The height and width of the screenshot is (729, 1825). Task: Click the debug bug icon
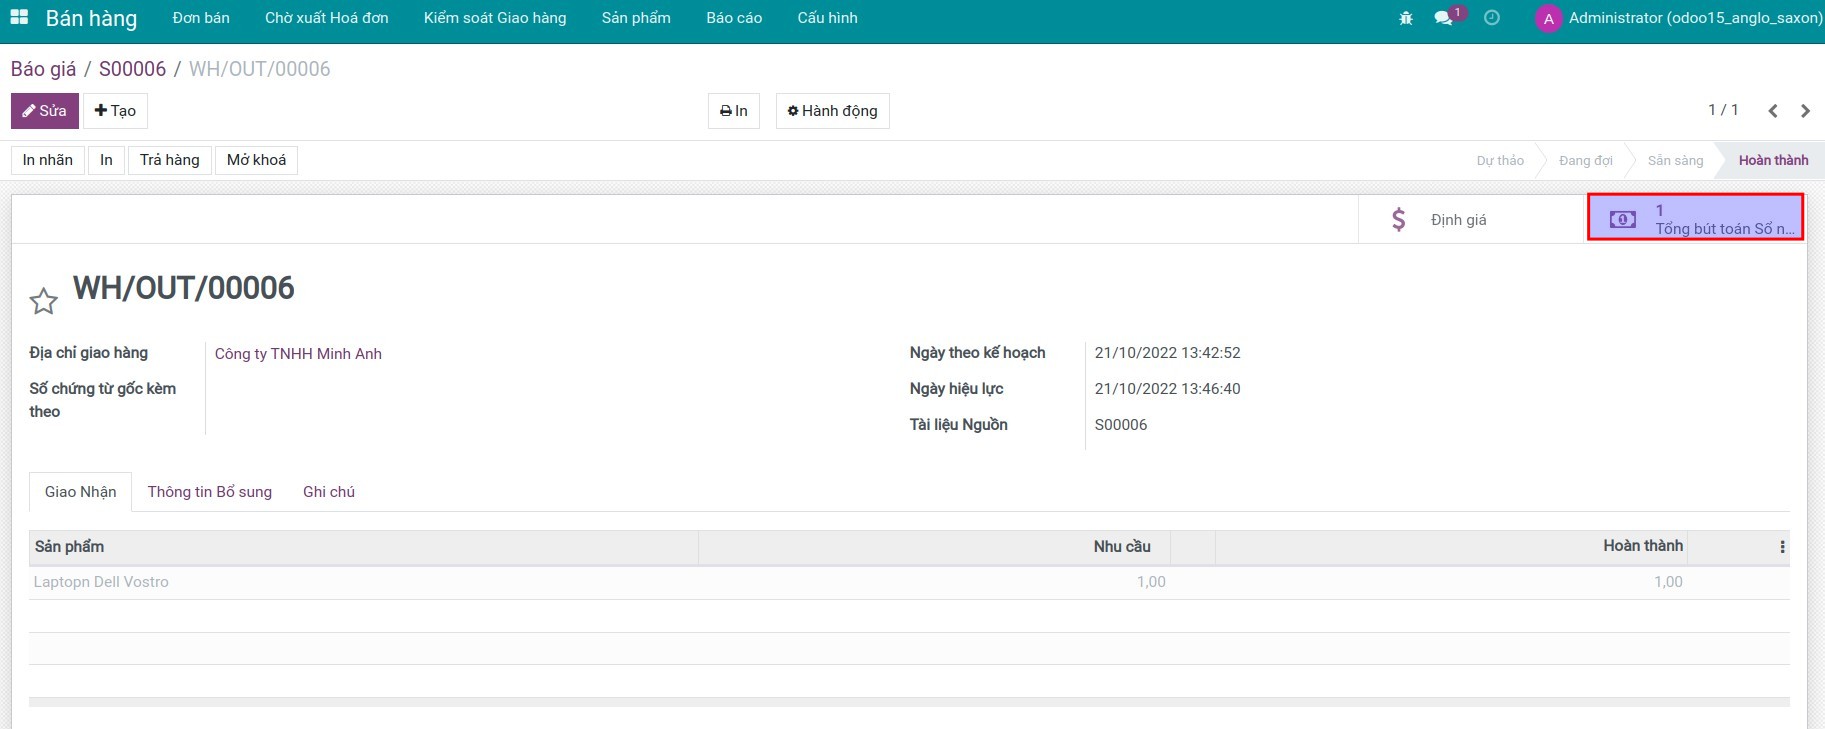pyautogui.click(x=1406, y=18)
